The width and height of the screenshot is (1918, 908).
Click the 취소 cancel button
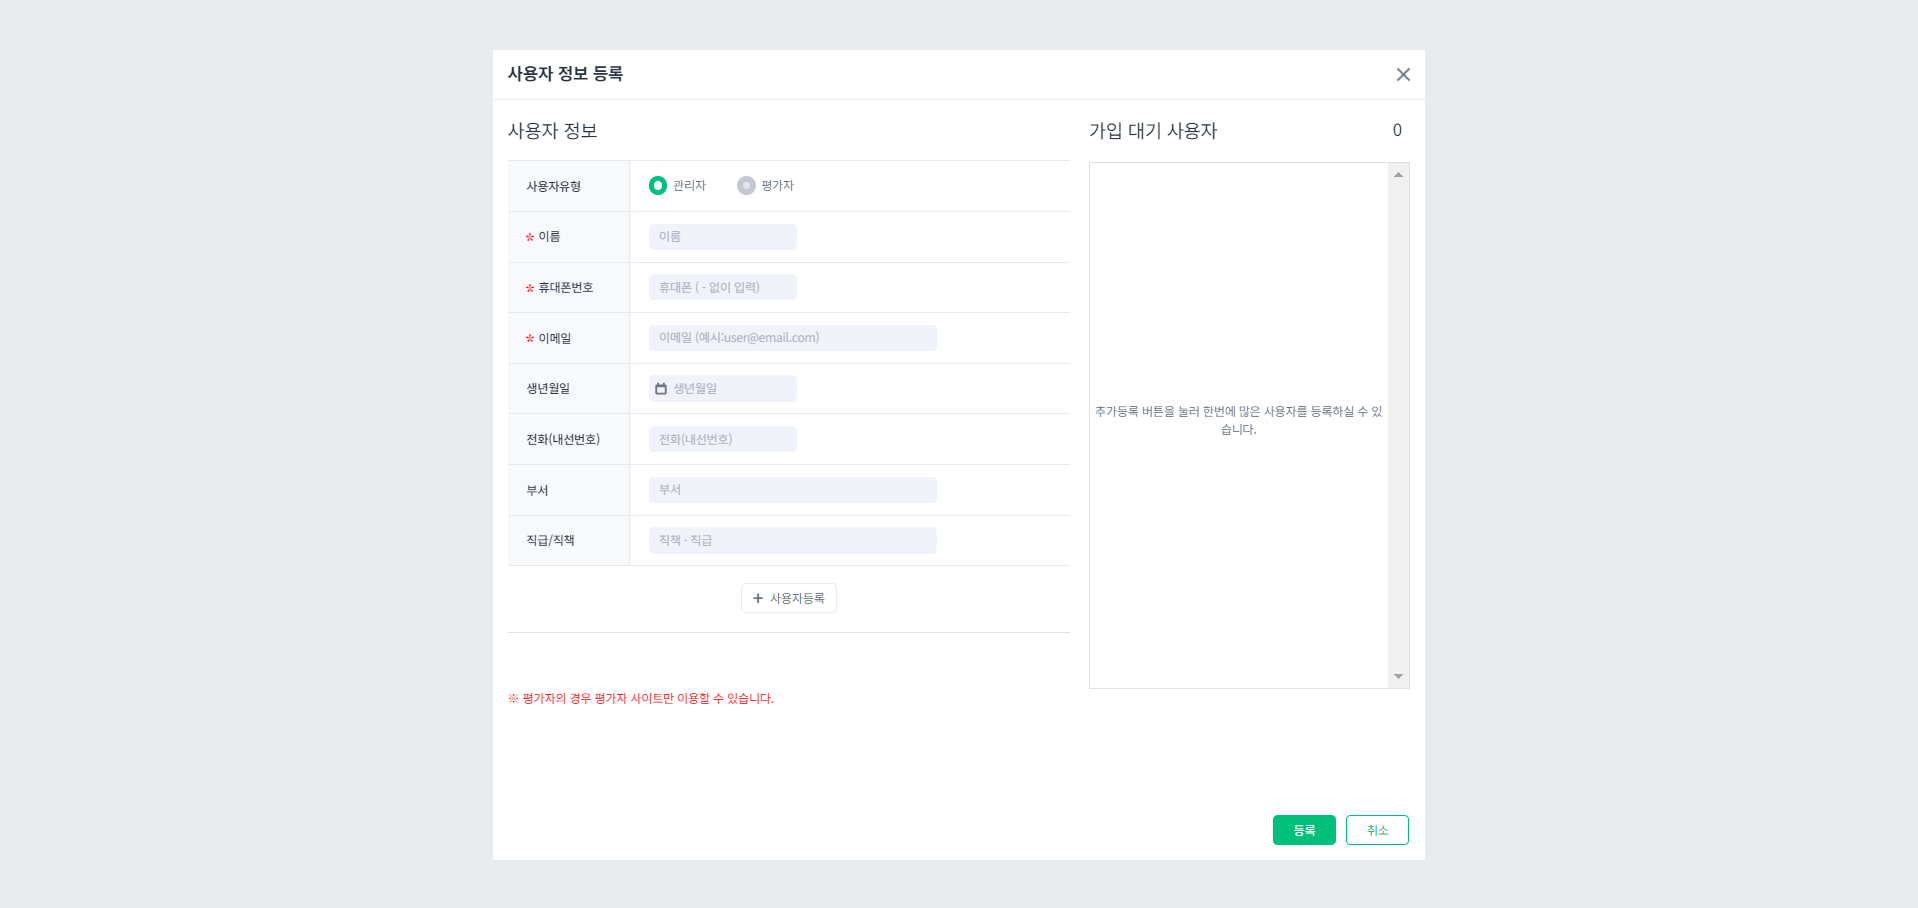point(1377,829)
